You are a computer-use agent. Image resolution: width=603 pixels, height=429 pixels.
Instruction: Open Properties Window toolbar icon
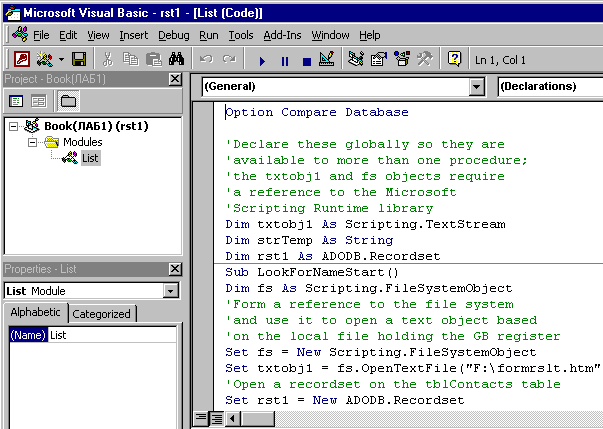pos(379,59)
